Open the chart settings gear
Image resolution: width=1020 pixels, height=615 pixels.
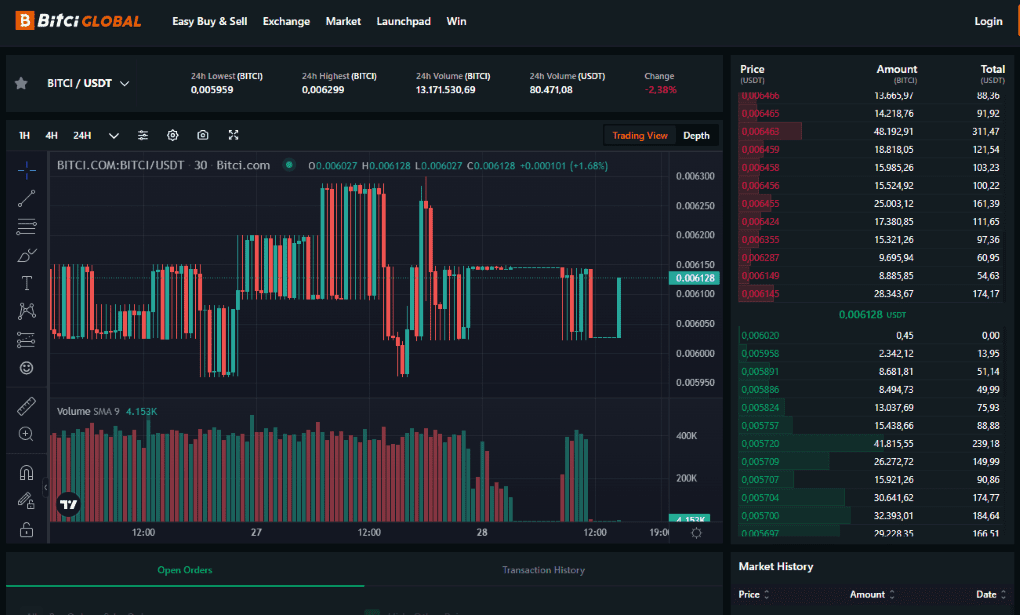pyautogui.click(x=172, y=135)
